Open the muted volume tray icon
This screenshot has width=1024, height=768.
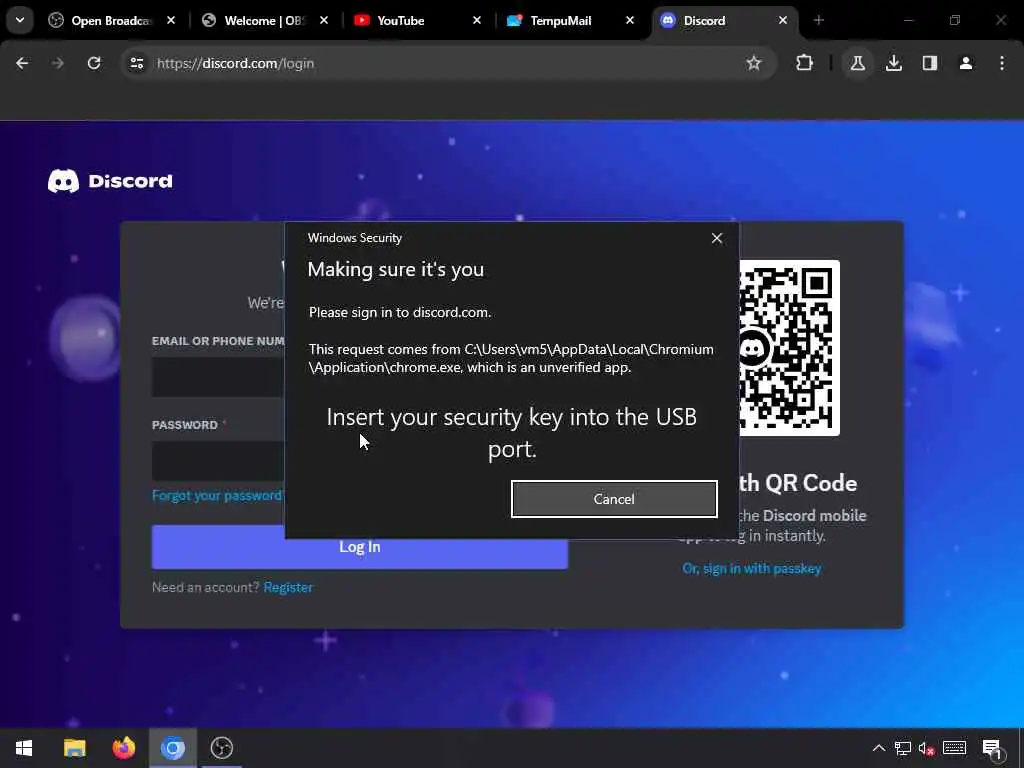pos(927,748)
